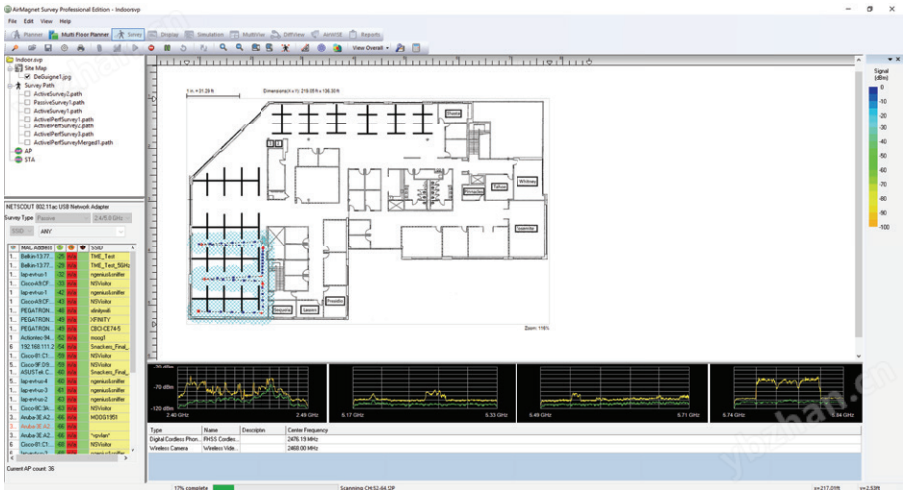Click the Undo arrow toolbar icon
Screen dimensions: 908x494
click(x=185, y=47)
